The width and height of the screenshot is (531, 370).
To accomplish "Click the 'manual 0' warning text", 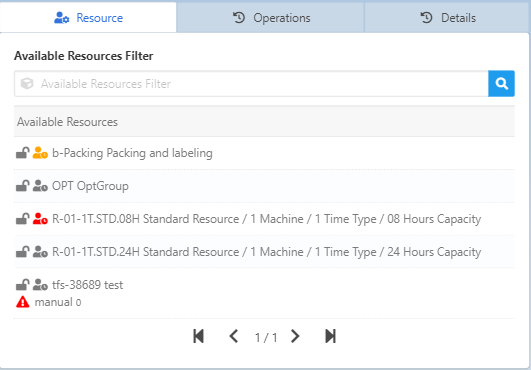I will click(x=58, y=302).
